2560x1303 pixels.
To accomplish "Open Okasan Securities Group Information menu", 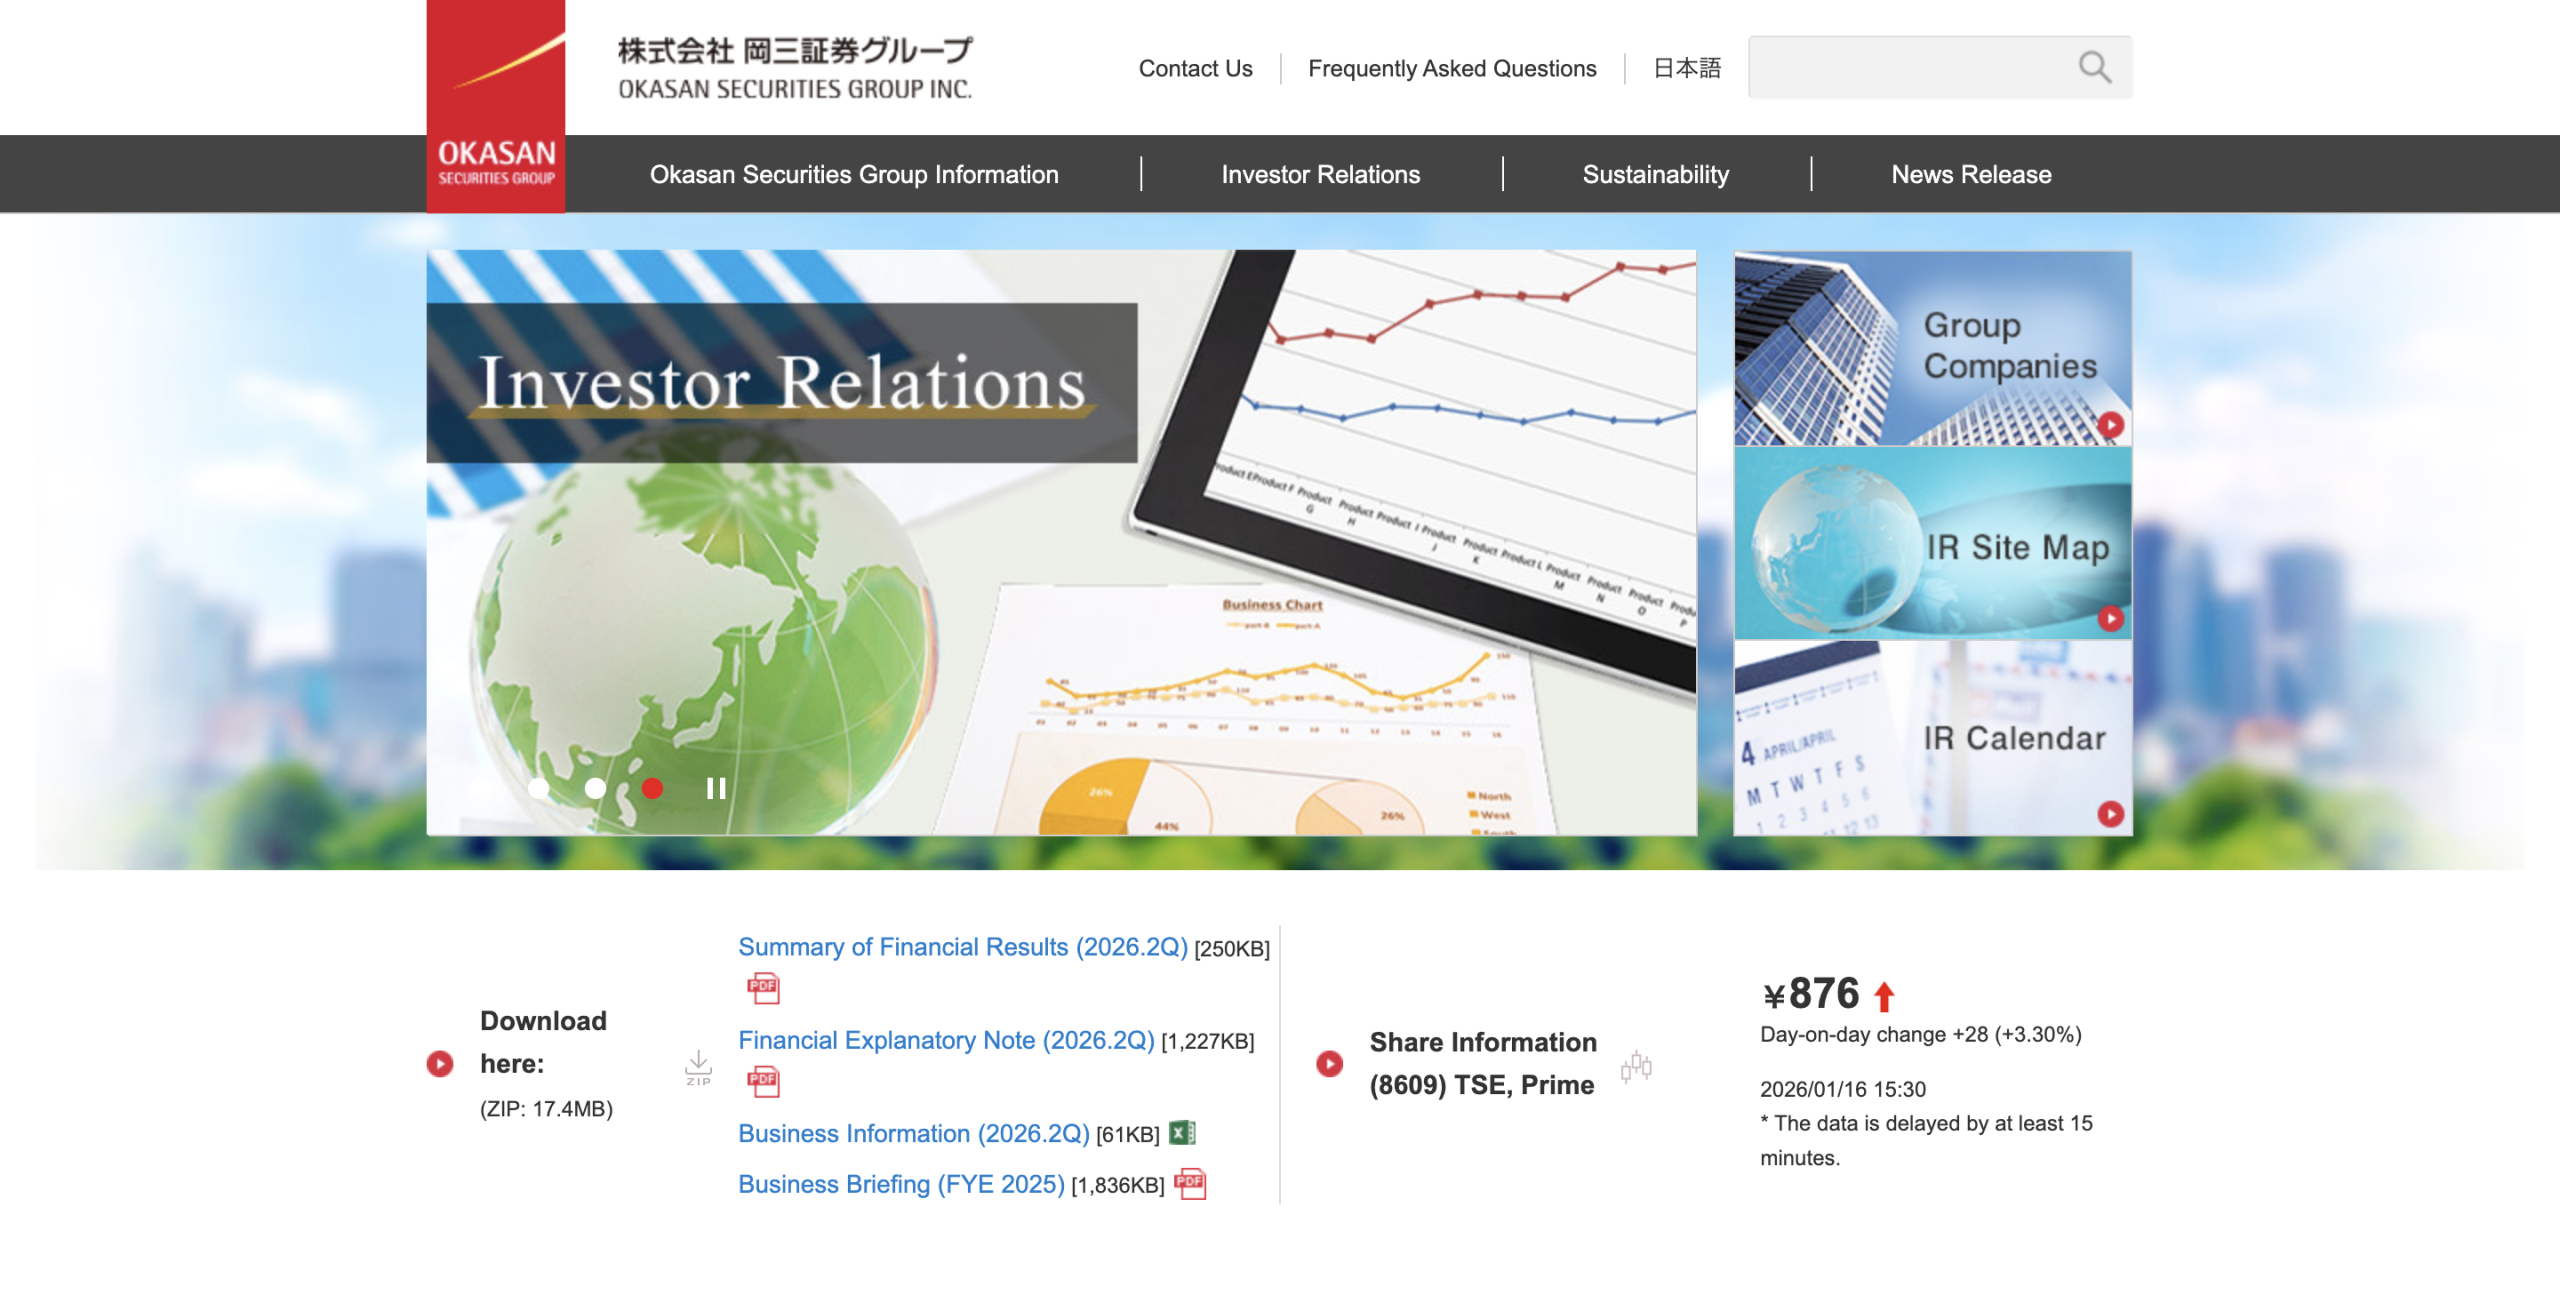I will pos(854,174).
